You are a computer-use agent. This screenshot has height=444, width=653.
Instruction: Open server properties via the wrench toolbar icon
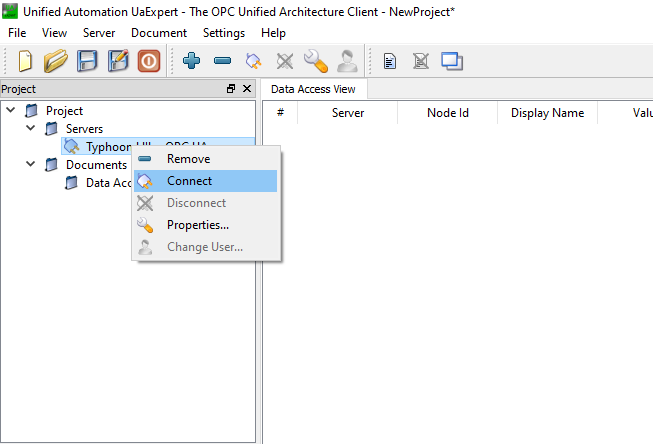[x=316, y=61]
